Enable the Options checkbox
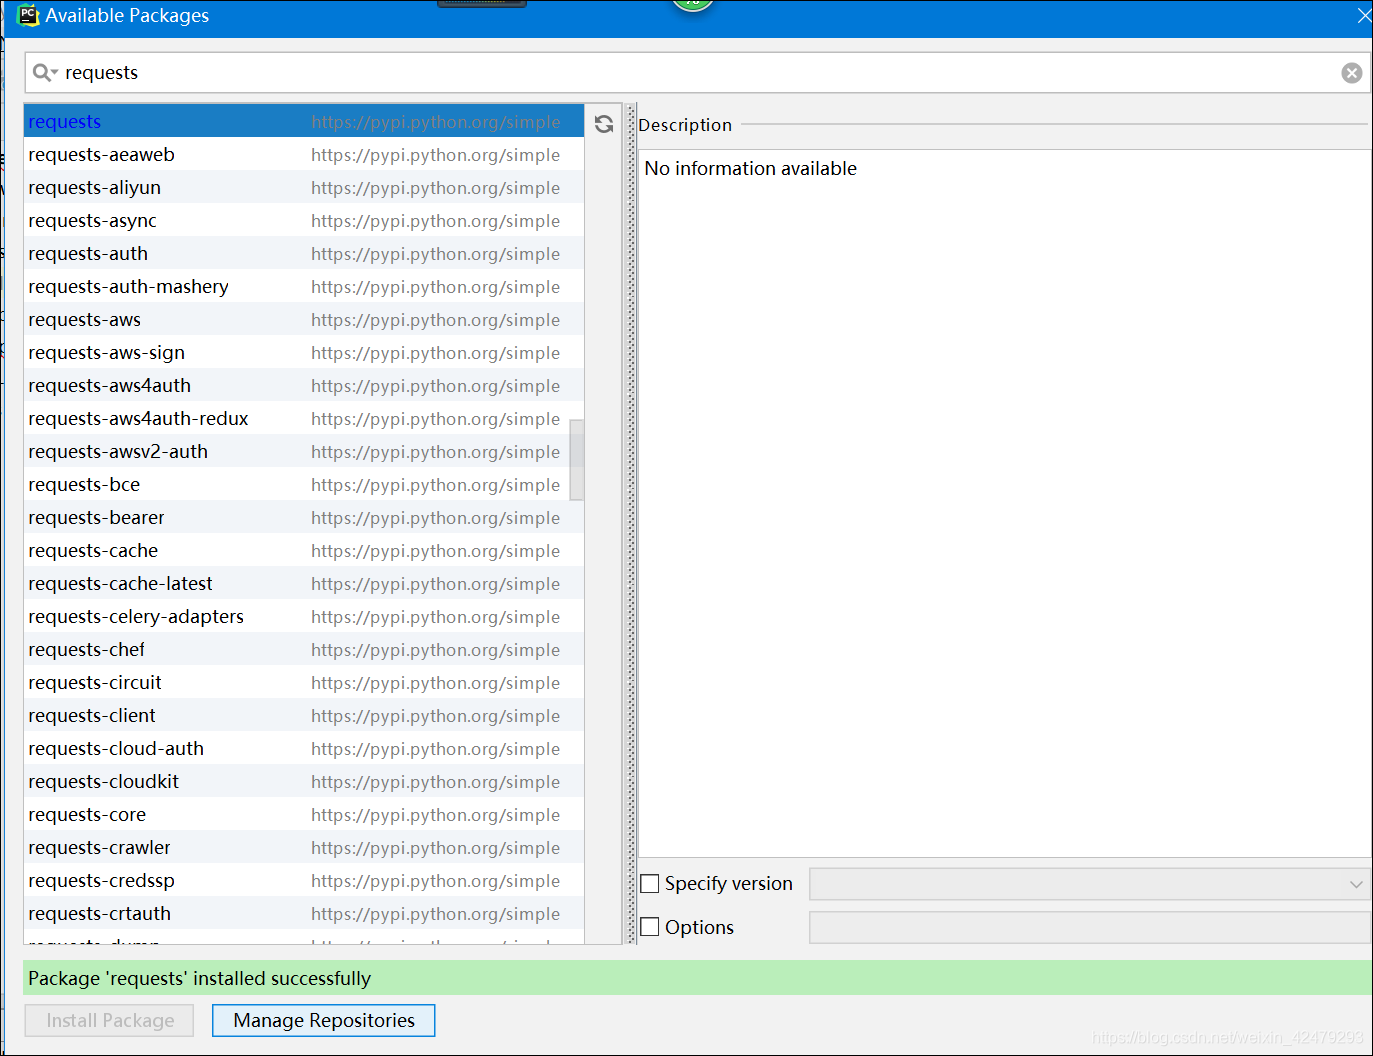 pyautogui.click(x=650, y=927)
